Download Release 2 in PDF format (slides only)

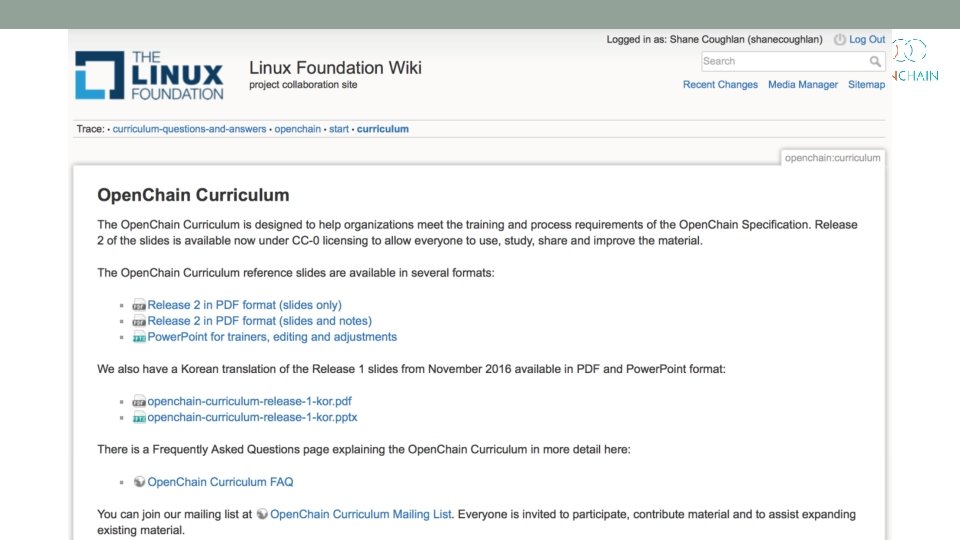coord(244,305)
